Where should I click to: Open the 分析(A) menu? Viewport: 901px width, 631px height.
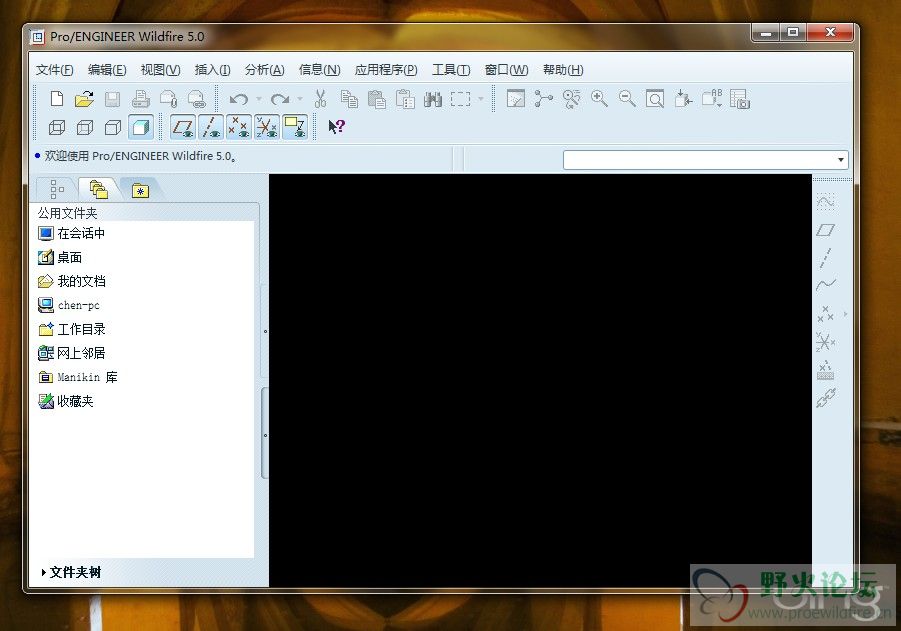264,70
